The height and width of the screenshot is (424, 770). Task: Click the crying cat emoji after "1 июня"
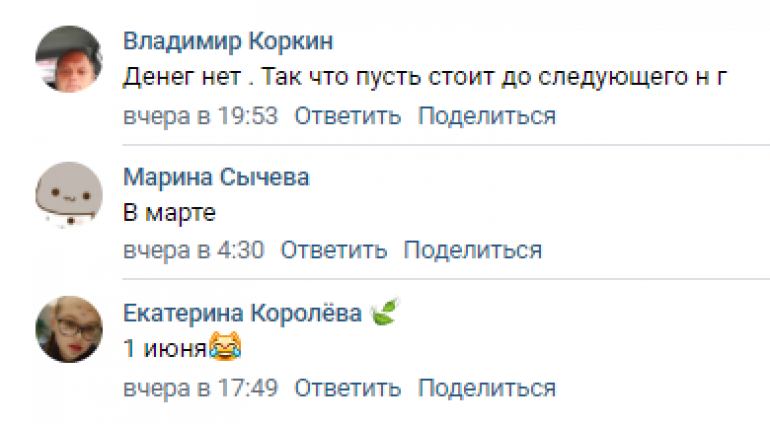(226, 349)
